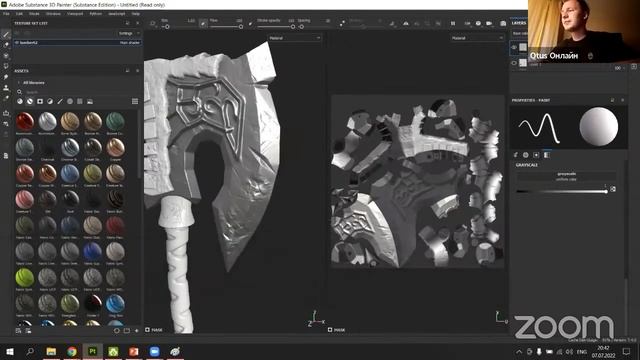
Task: Open the Material properties icon tab
Action: 547,155
